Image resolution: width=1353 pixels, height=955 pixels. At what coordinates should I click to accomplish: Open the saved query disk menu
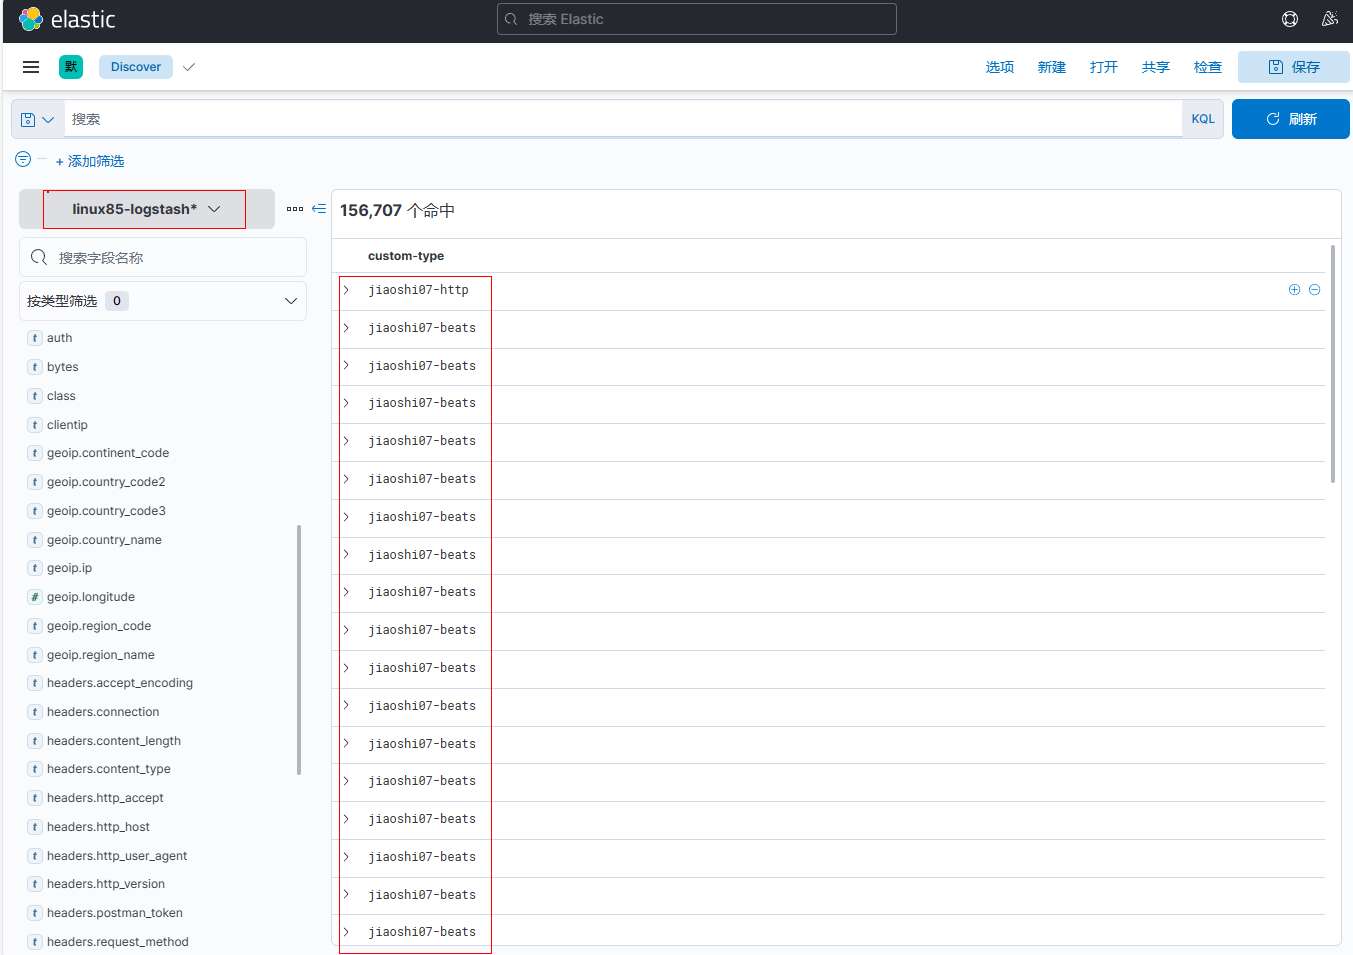(x=37, y=119)
